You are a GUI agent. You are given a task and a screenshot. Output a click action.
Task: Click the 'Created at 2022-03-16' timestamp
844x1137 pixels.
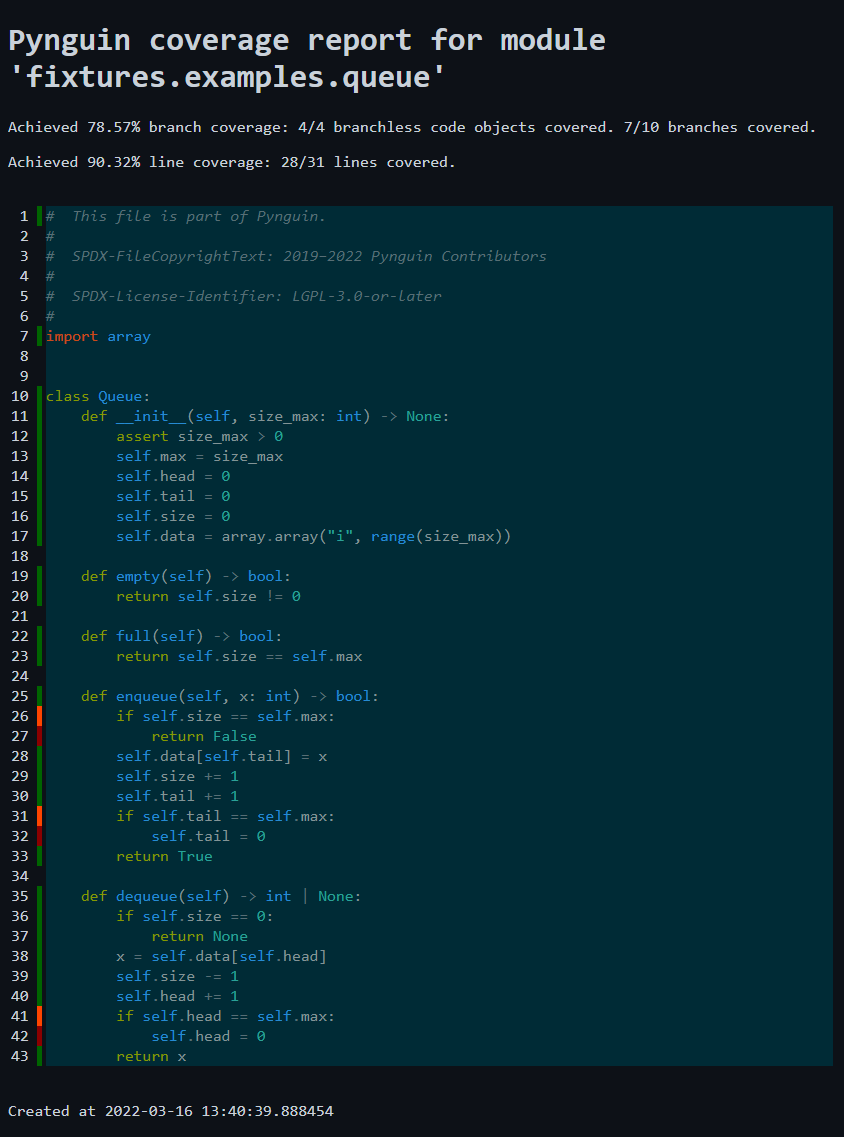point(171,1111)
